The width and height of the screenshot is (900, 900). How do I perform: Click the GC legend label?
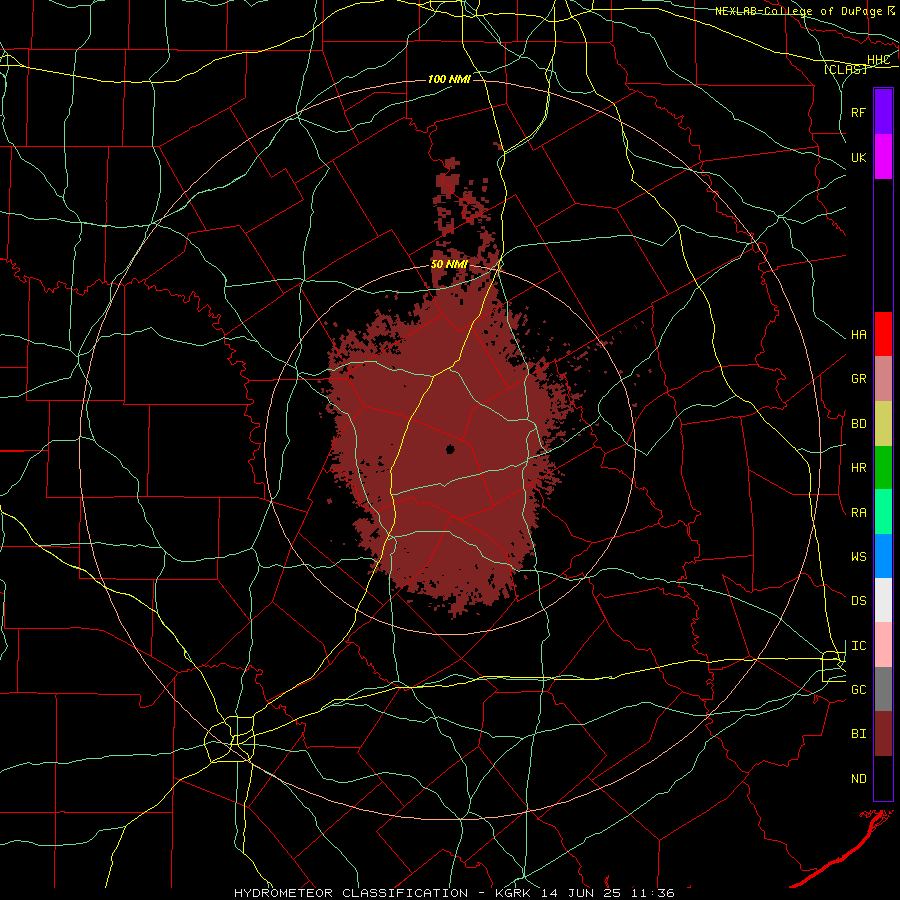[x=859, y=689]
